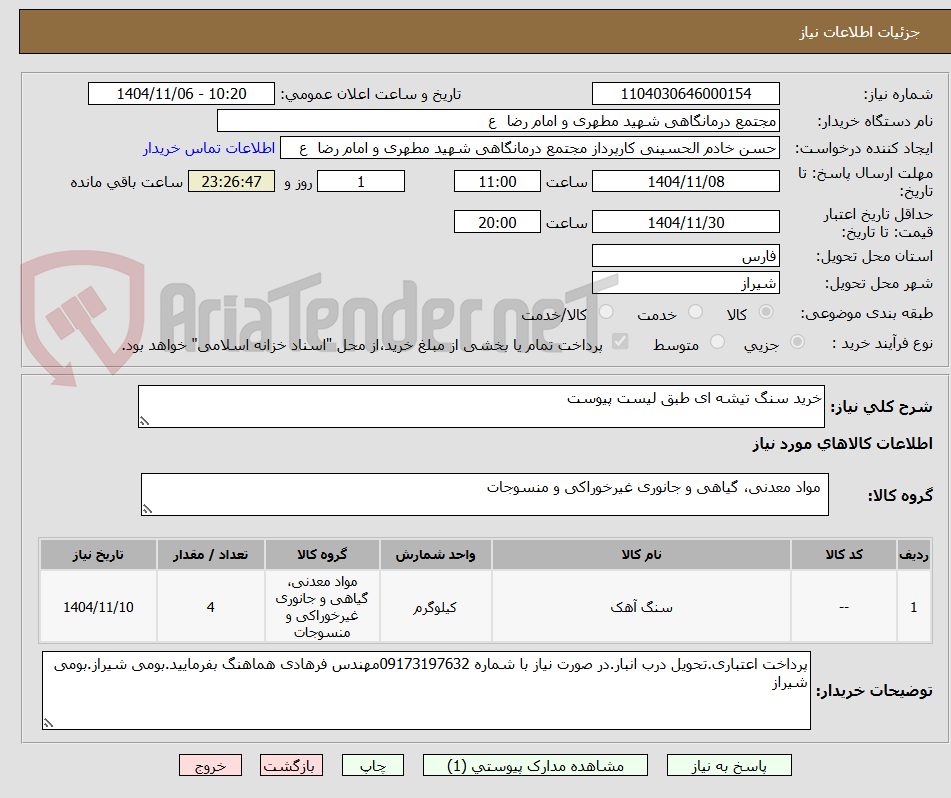The image size is (951, 798).
Task: Click the 'تعداد / مقدار' column header
Action: (x=210, y=555)
